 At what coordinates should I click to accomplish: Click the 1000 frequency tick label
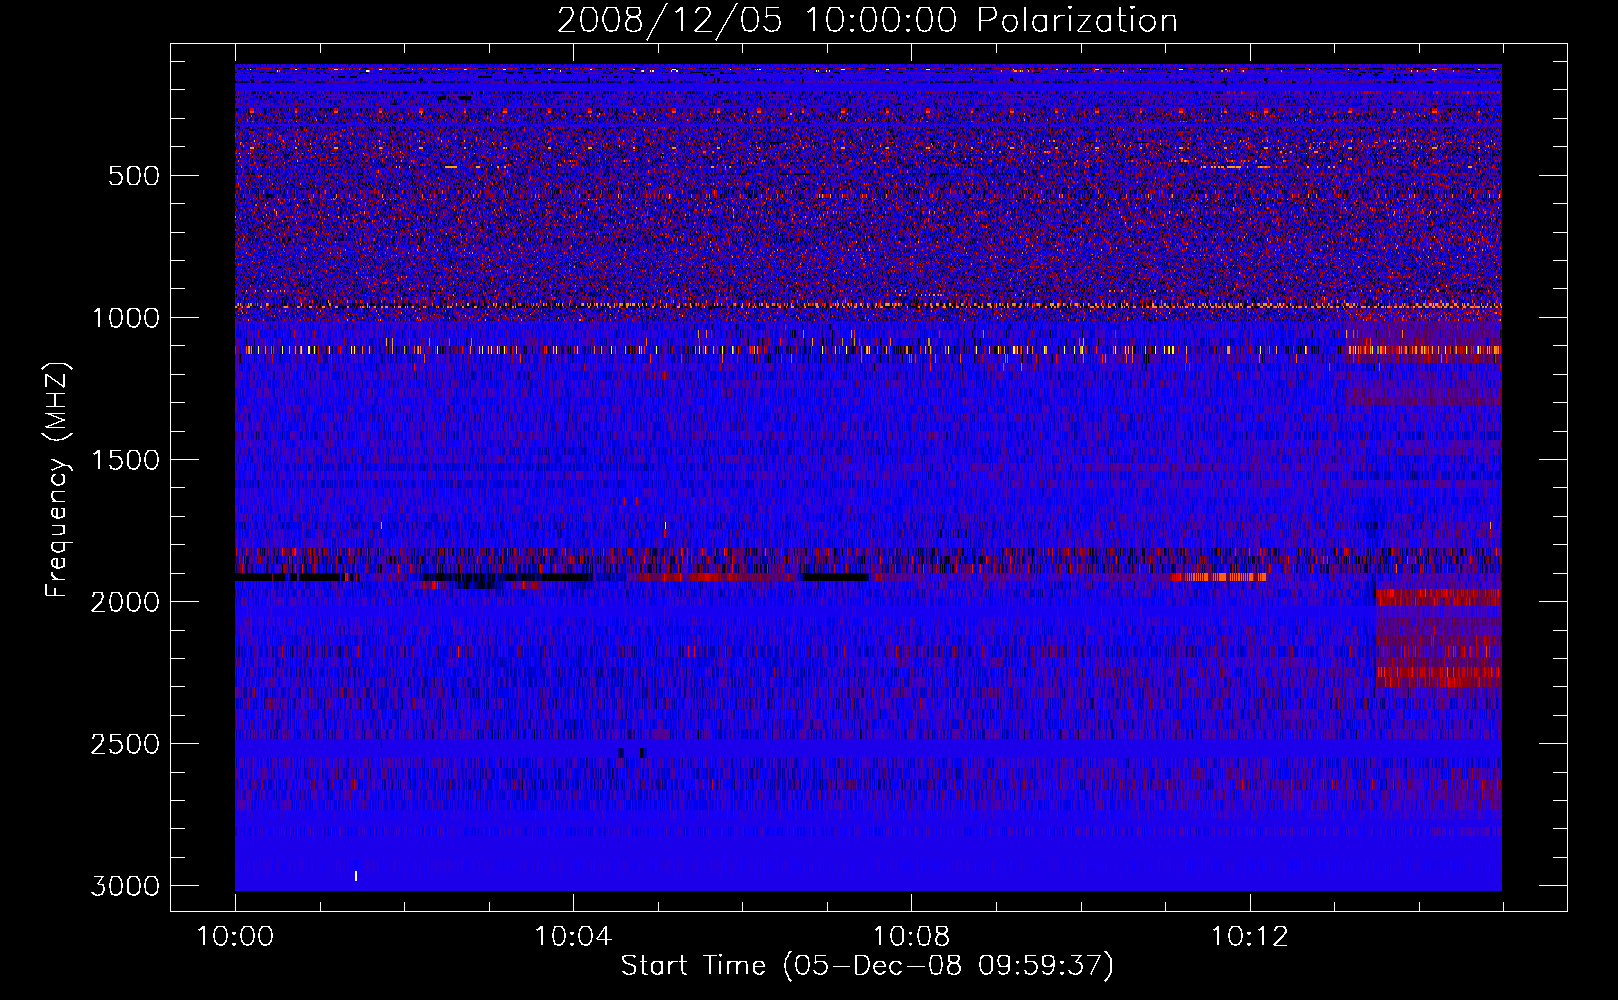click(125, 318)
